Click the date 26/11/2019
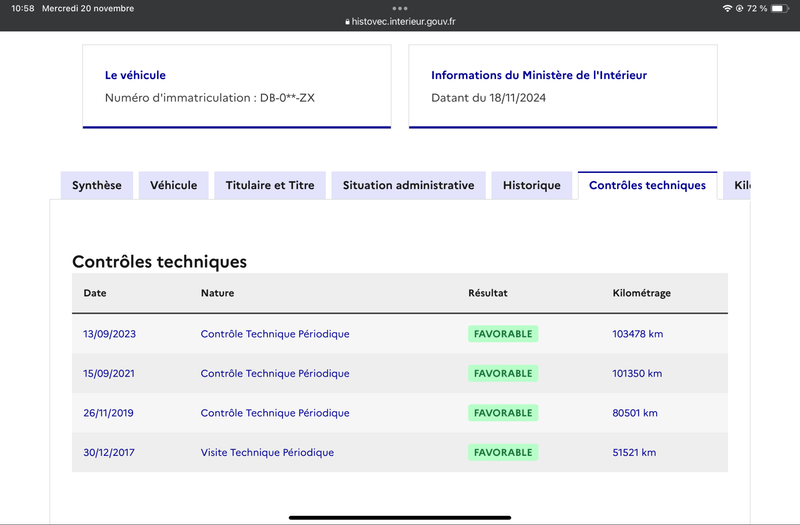 (108, 413)
